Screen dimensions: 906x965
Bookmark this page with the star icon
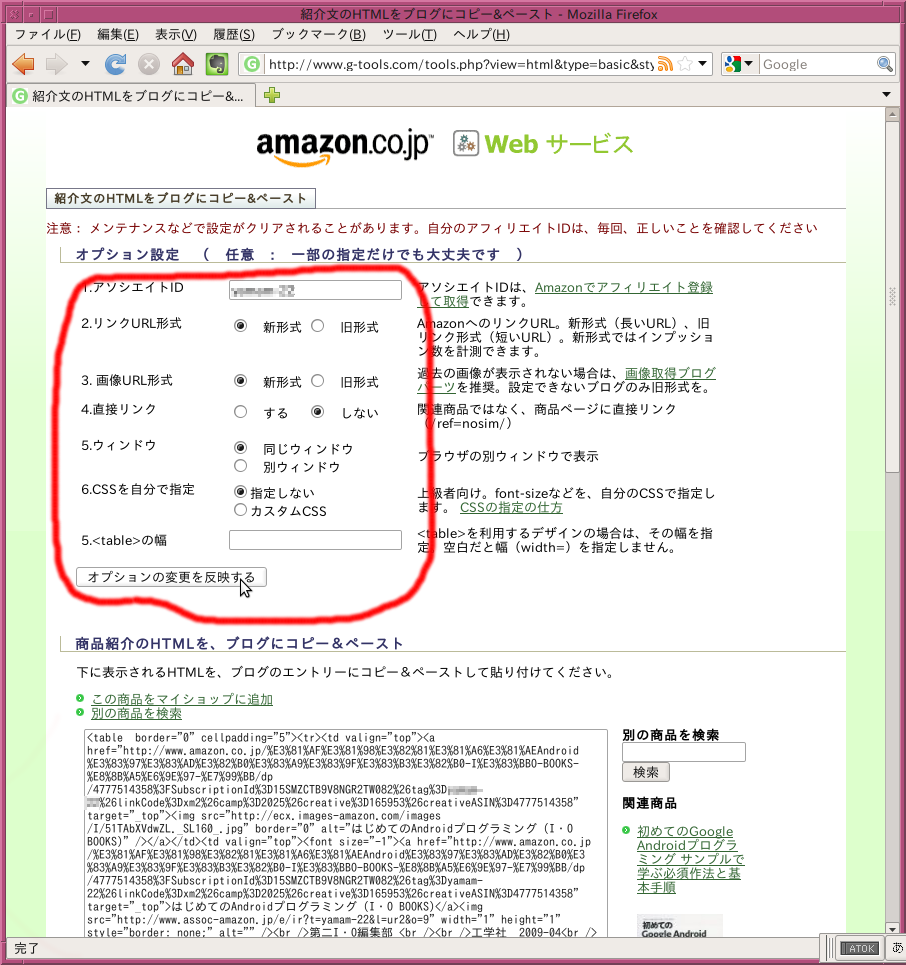coord(685,64)
